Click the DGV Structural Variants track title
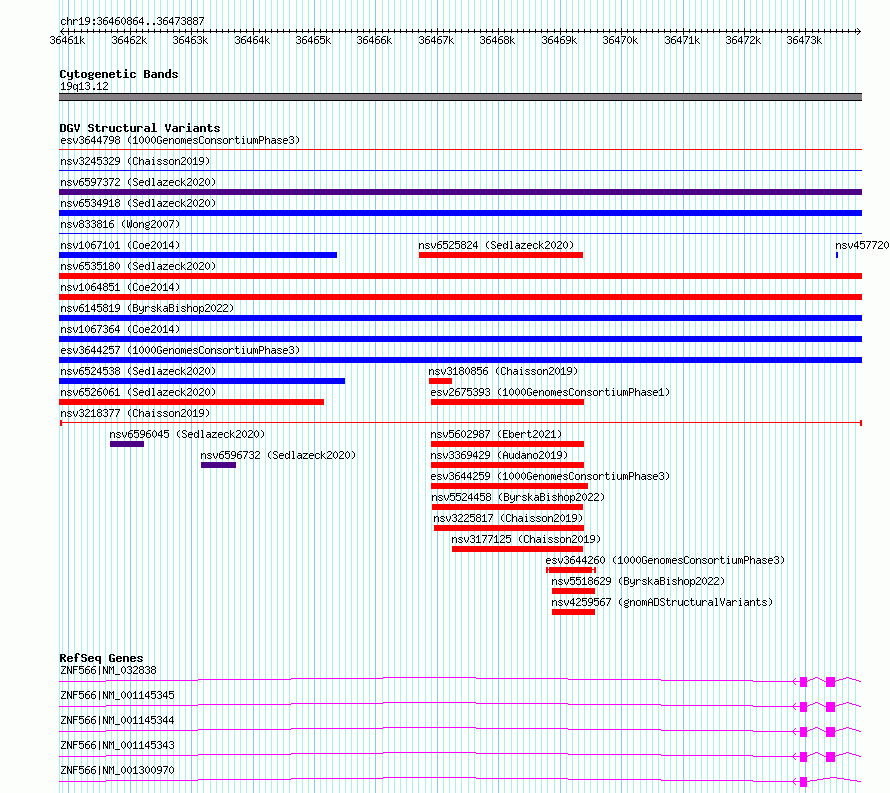 [x=140, y=128]
